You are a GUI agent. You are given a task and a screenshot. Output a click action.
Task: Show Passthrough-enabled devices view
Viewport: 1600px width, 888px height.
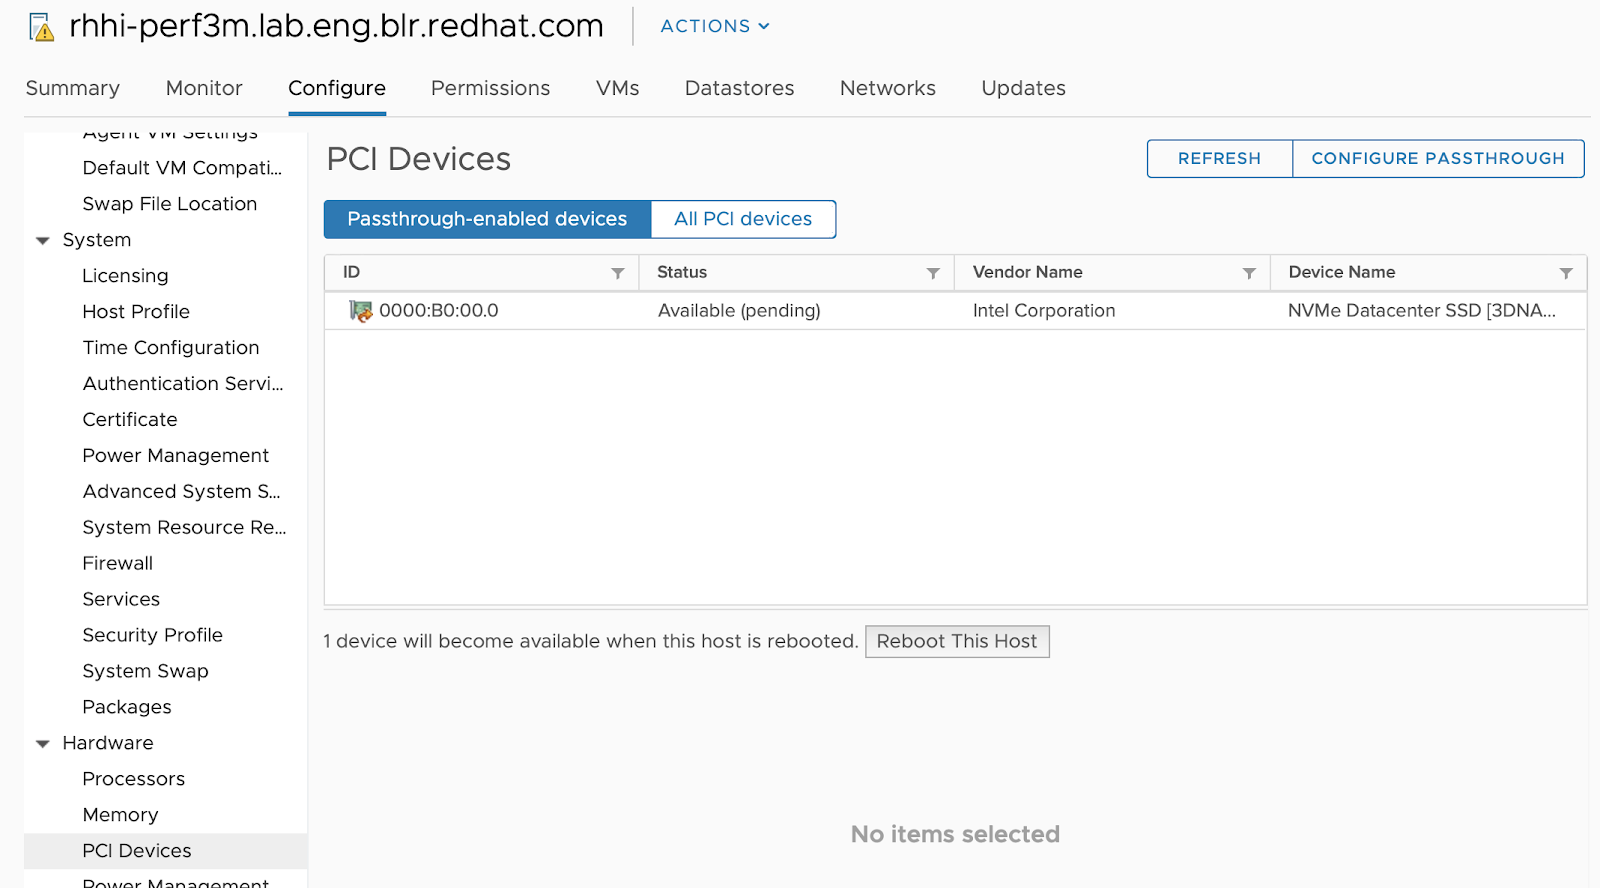[487, 219]
